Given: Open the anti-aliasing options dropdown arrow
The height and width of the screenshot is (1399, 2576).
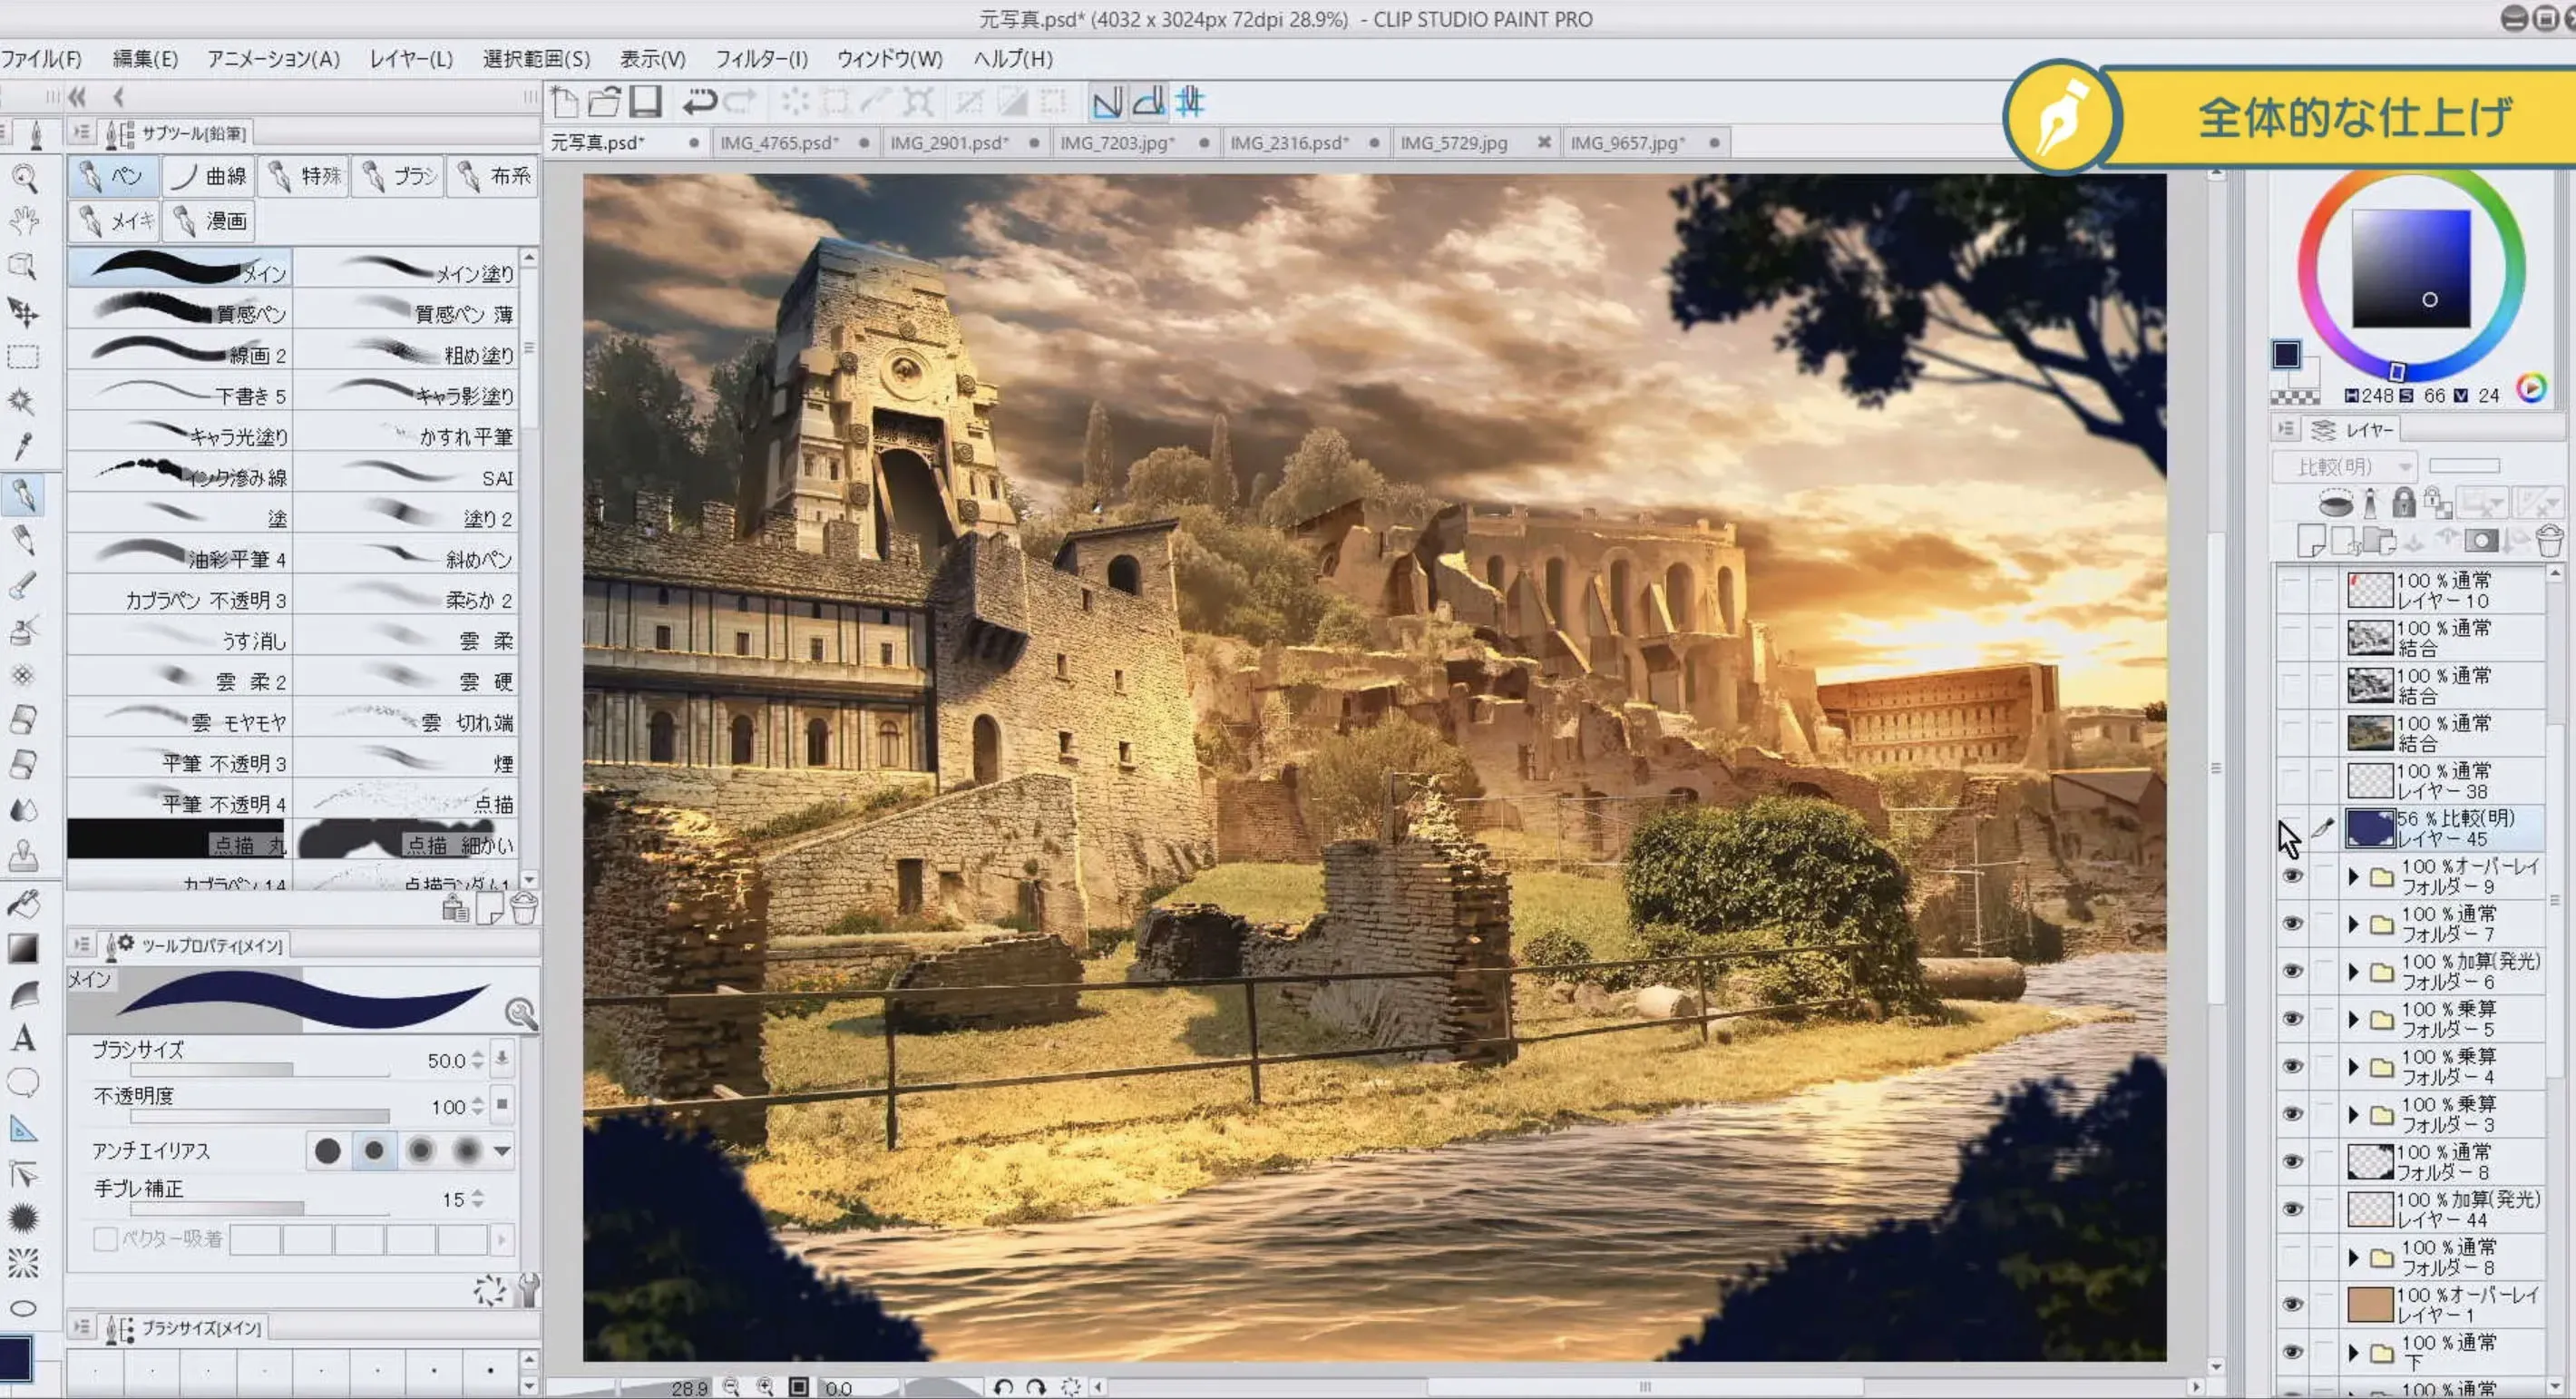Looking at the screenshot, I should pyautogui.click(x=502, y=1151).
